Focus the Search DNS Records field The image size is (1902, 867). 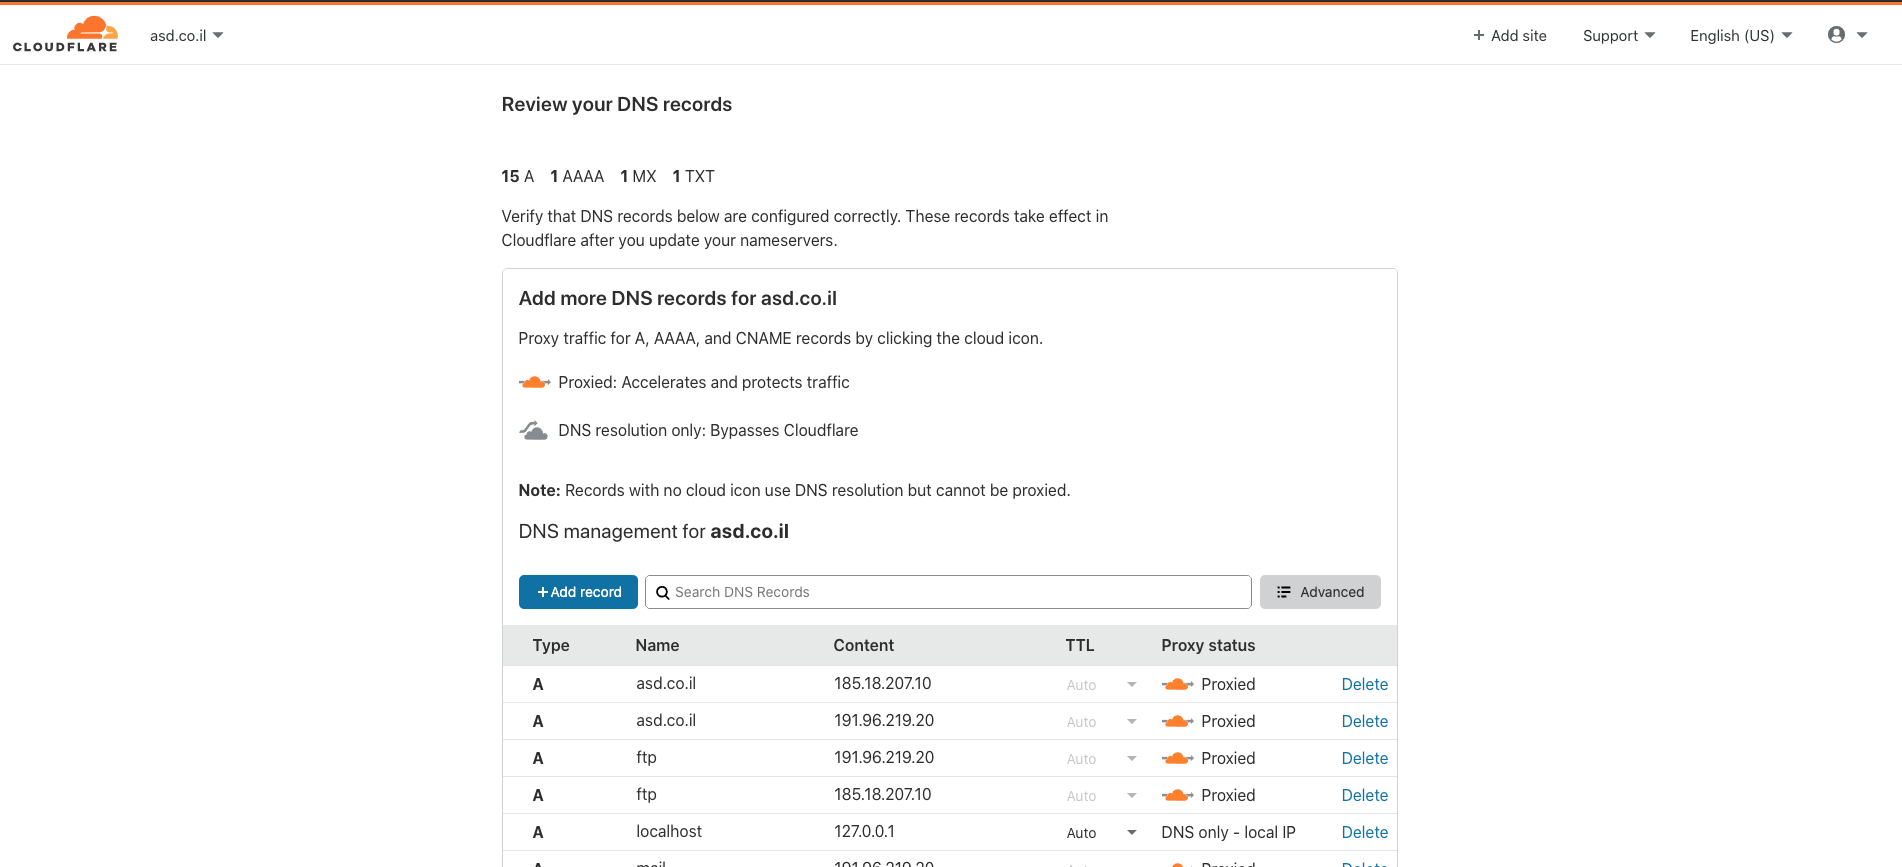click(948, 592)
